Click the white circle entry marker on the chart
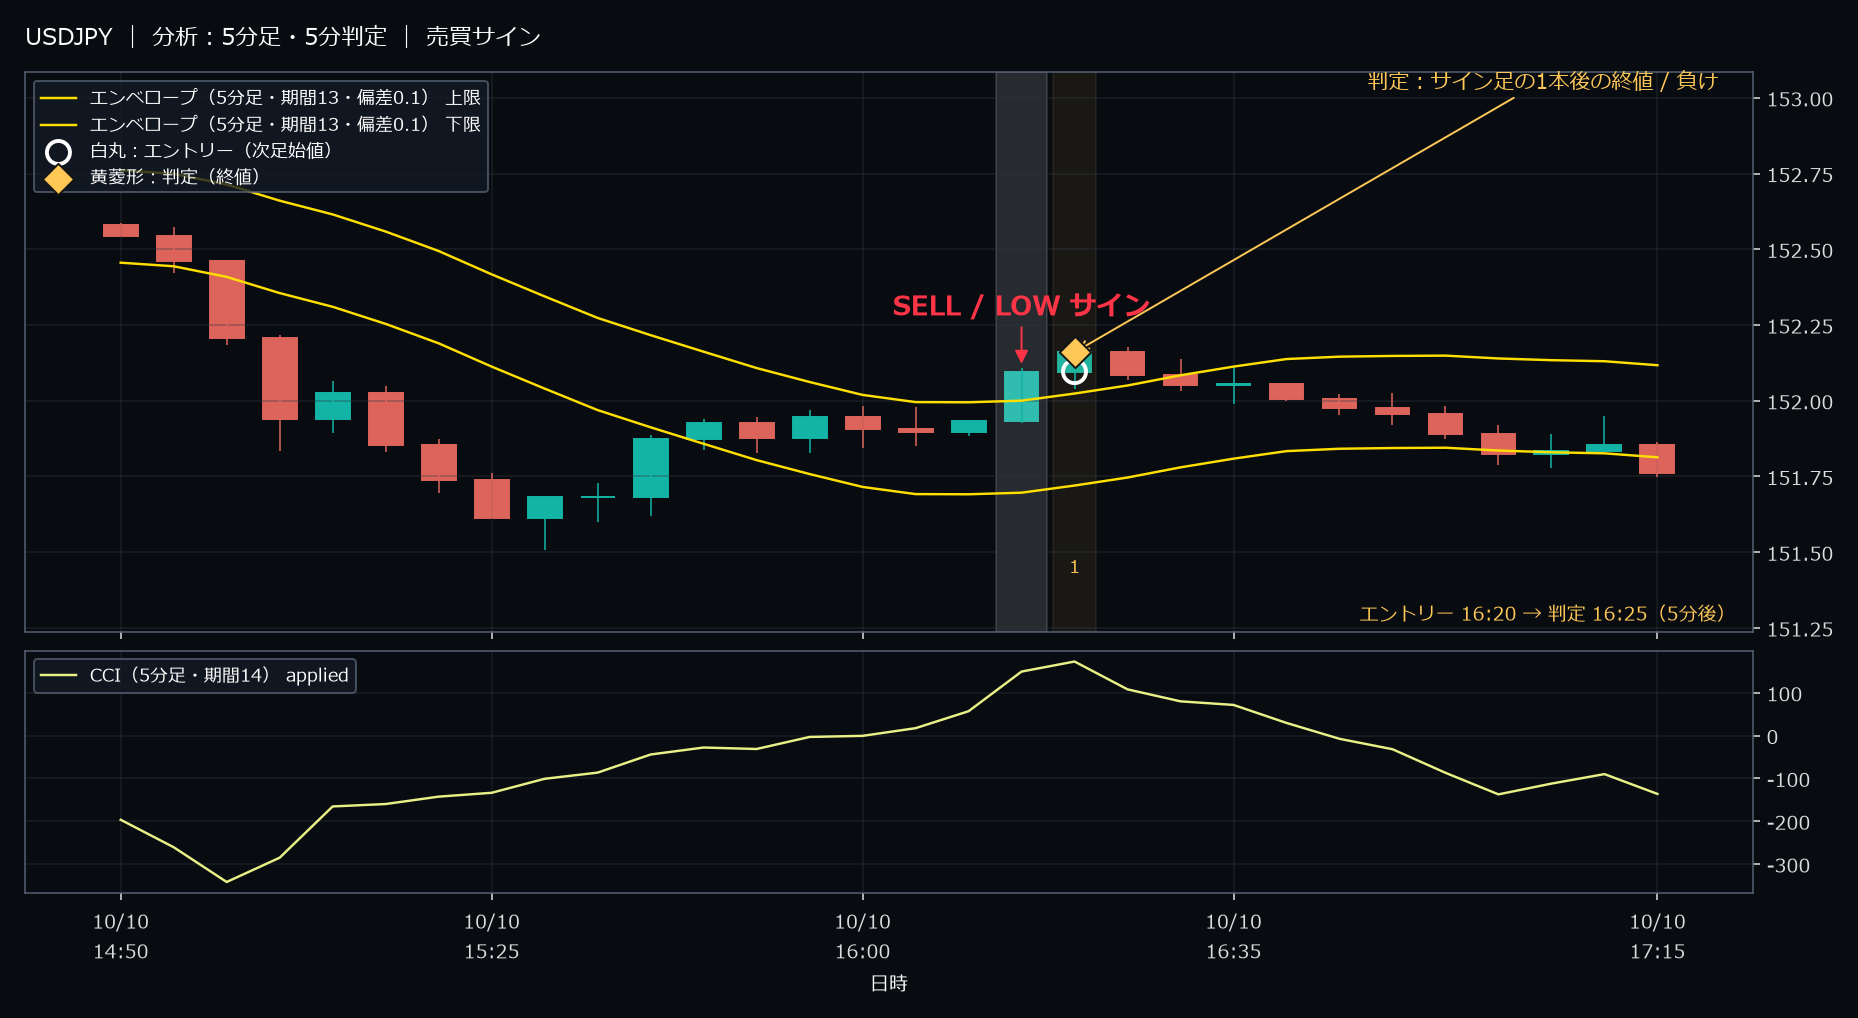The image size is (1858, 1018). pos(1074,372)
